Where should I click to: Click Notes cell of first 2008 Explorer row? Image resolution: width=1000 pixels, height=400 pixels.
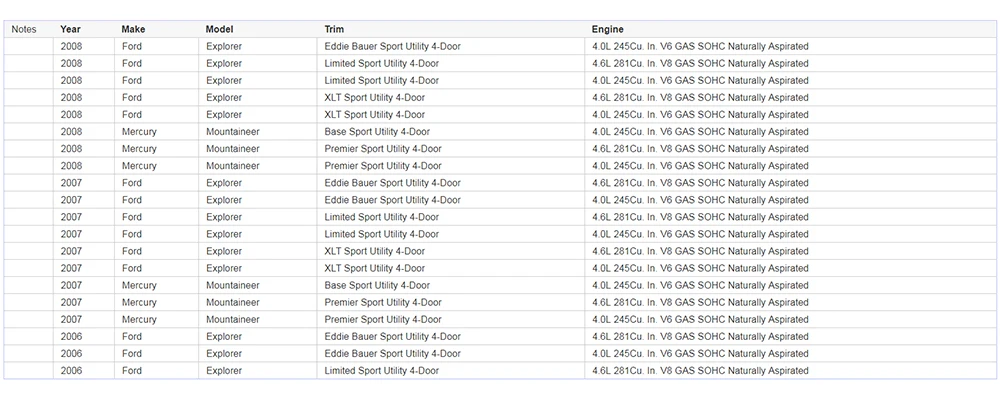coord(28,47)
